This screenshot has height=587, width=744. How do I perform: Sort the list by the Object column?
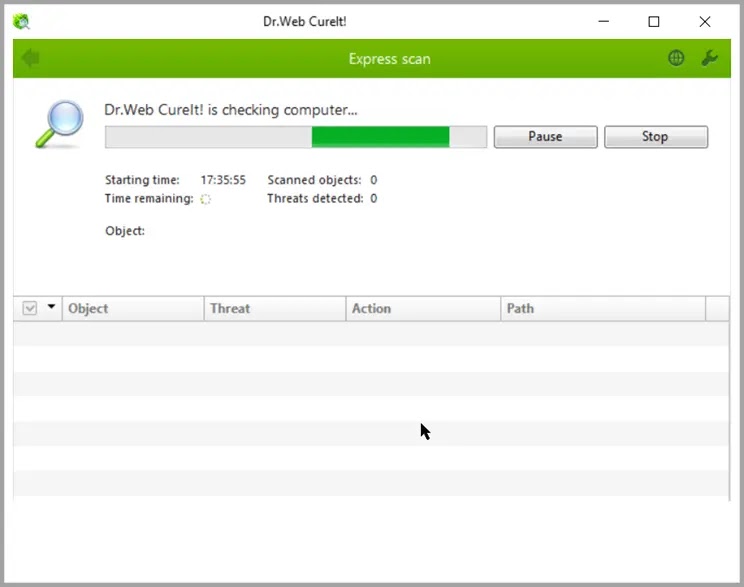pos(133,308)
